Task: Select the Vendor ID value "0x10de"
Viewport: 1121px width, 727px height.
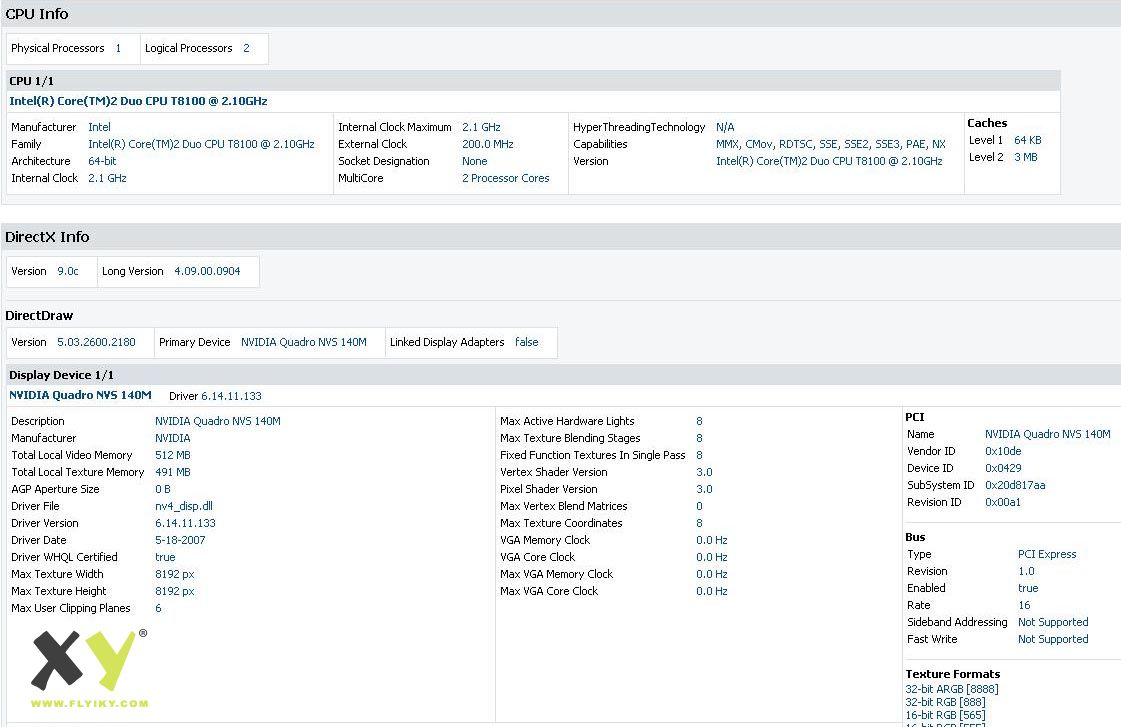Action: click(x=1003, y=452)
